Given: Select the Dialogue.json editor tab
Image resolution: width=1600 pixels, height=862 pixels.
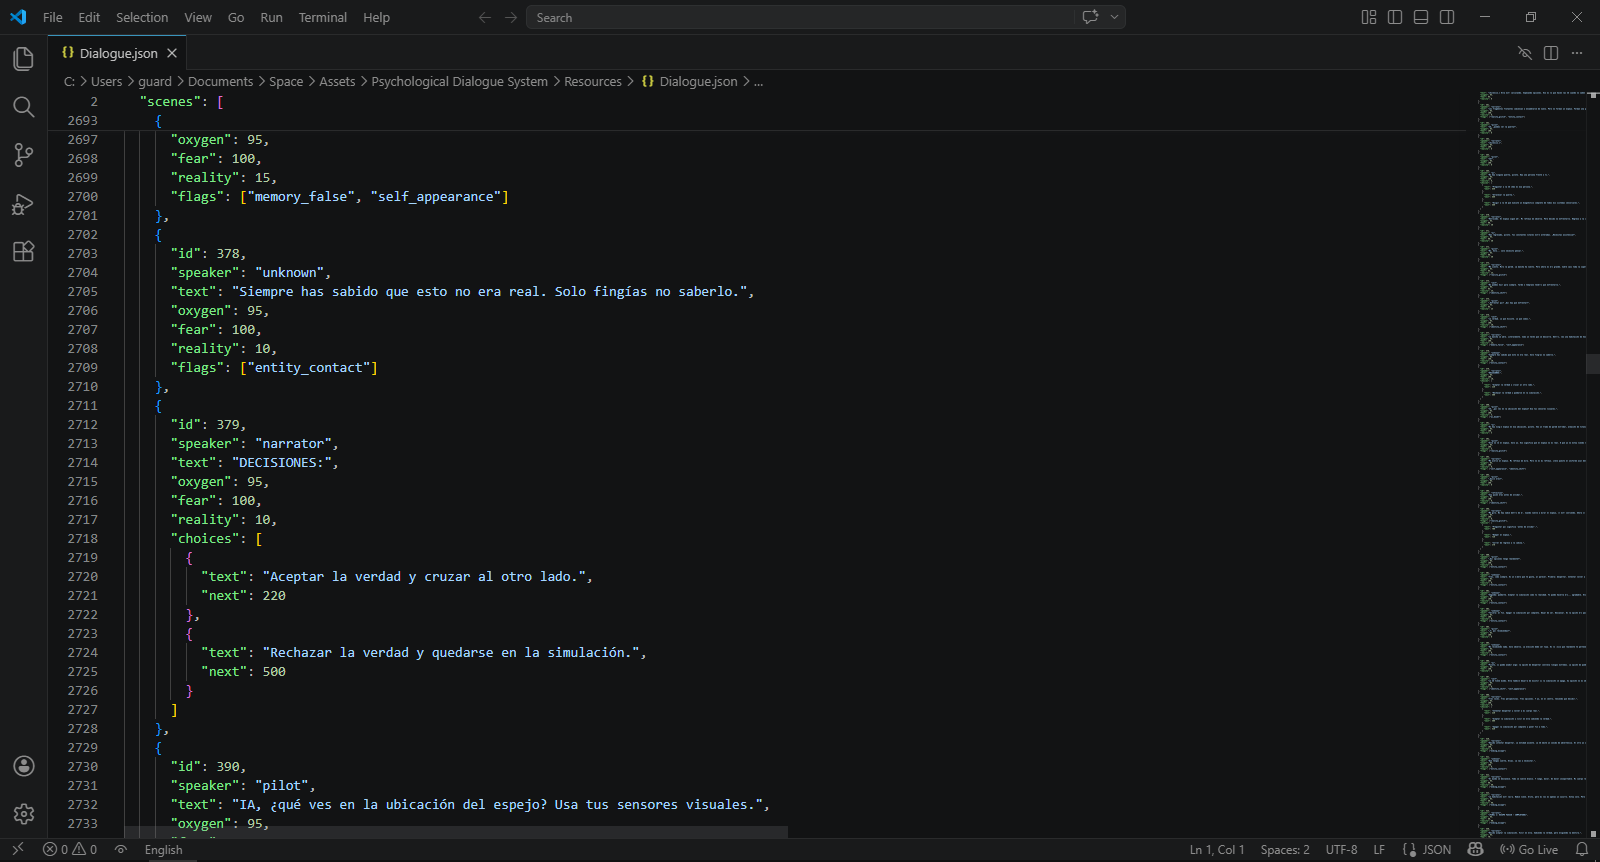Looking at the screenshot, I should 118,53.
